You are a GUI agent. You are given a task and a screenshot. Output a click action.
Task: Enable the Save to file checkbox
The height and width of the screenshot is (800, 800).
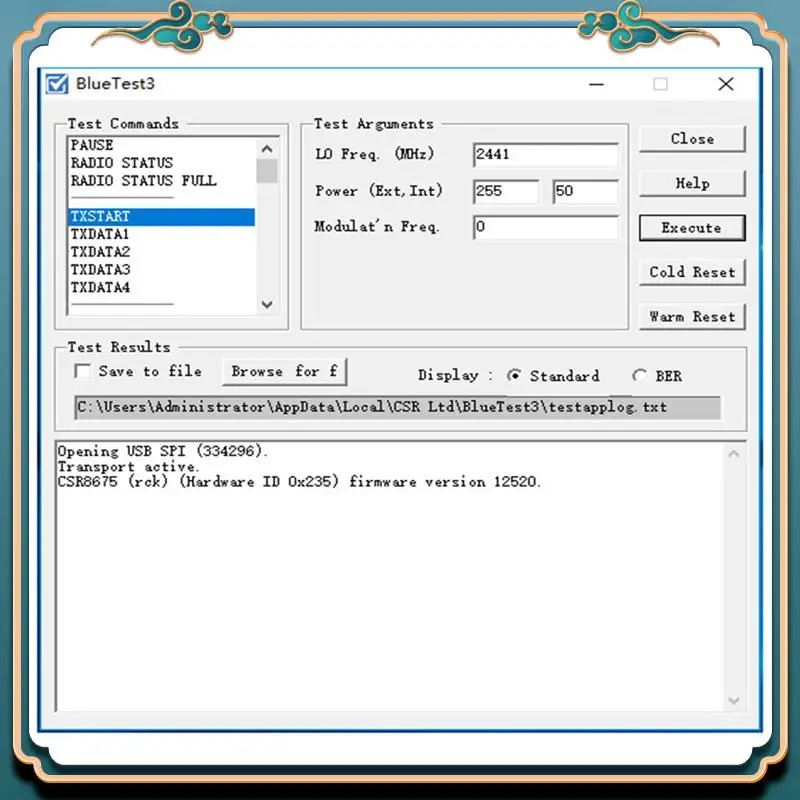point(83,371)
